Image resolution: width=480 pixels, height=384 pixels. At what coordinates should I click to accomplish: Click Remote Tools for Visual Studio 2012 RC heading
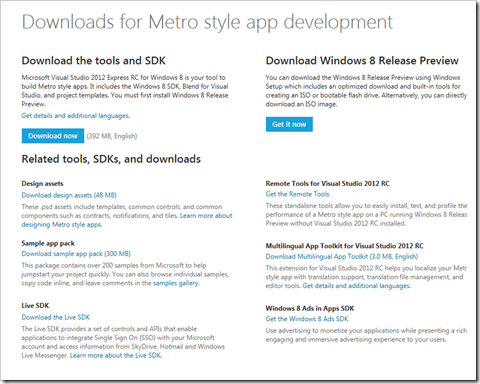328,184
